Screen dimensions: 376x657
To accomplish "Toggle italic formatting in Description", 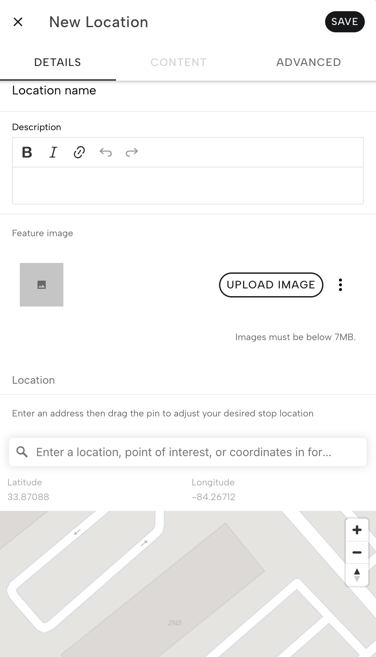I will (x=53, y=152).
